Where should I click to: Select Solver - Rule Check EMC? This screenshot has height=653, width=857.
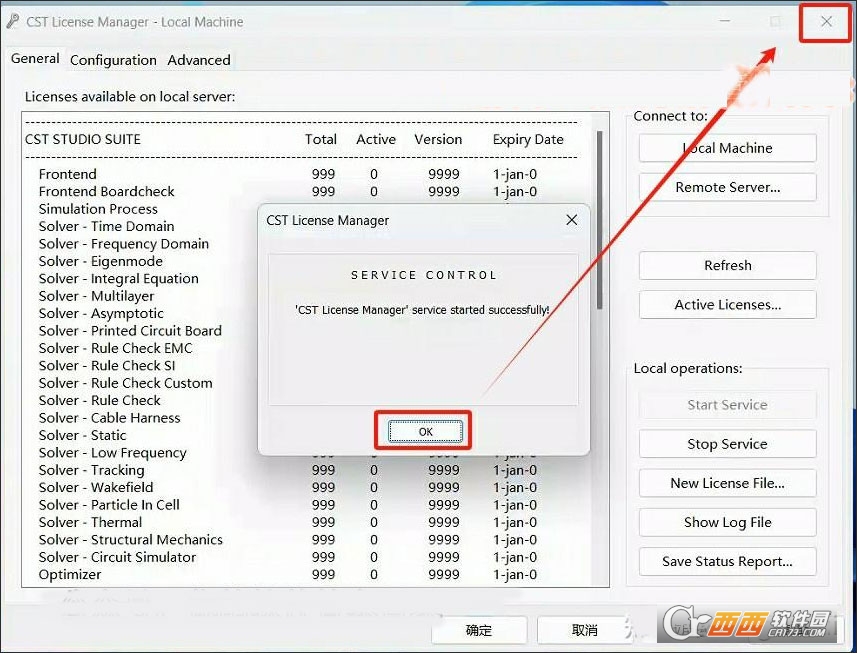115,349
